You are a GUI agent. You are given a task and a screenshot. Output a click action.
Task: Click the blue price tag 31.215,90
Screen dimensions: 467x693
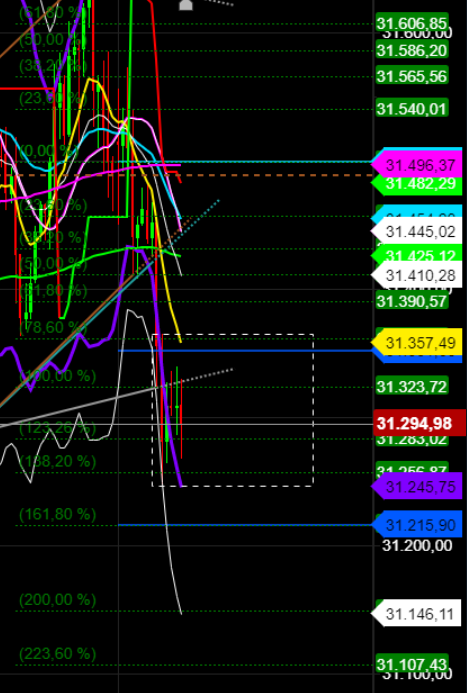[x=417, y=525]
